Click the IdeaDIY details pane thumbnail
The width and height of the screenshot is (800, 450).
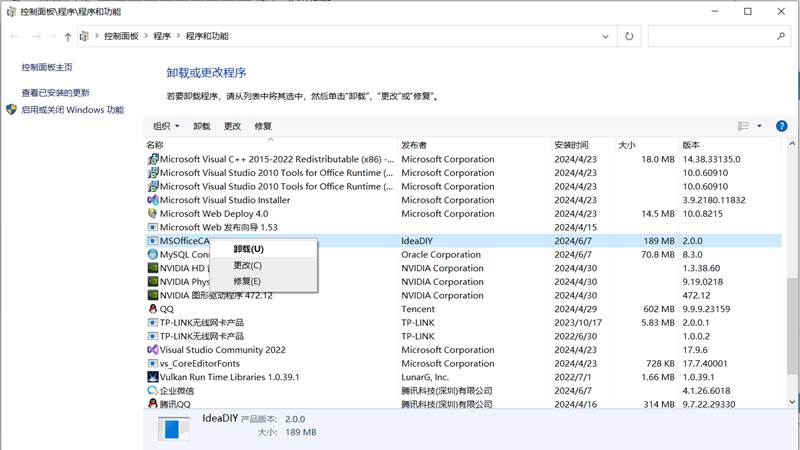click(x=173, y=428)
